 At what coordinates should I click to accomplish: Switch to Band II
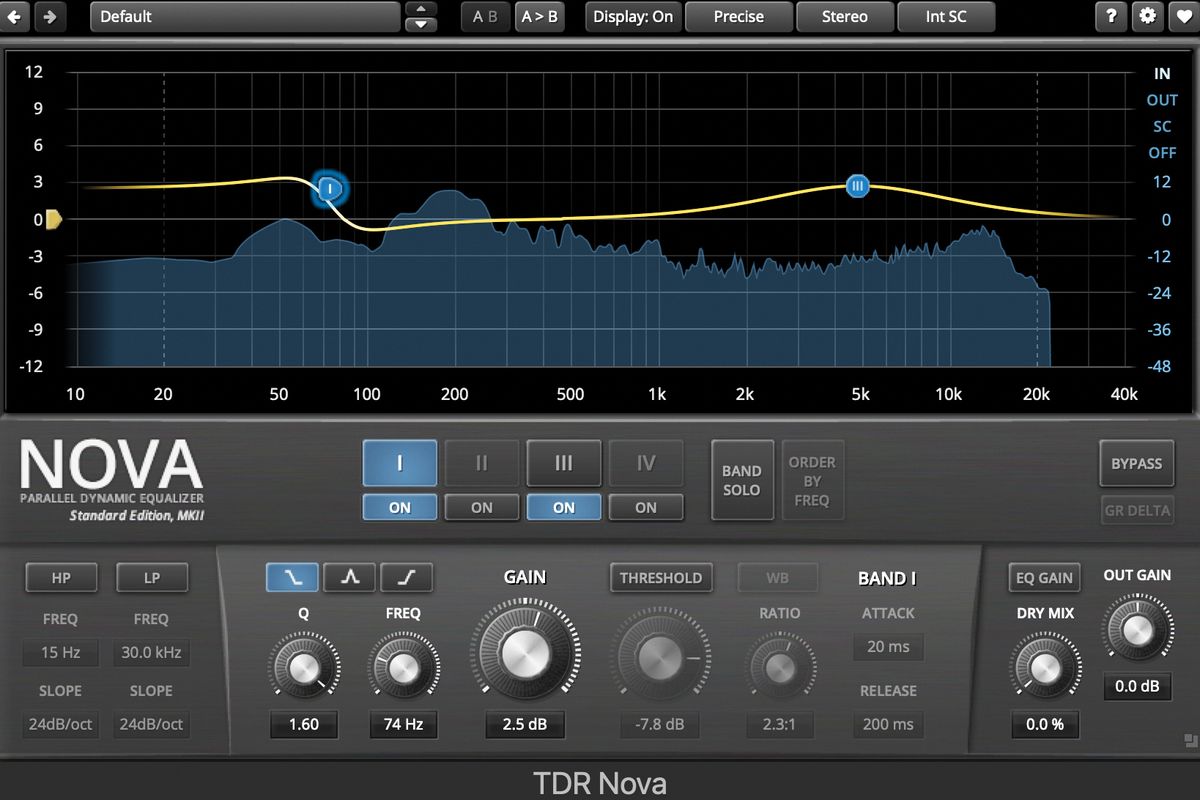point(481,463)
